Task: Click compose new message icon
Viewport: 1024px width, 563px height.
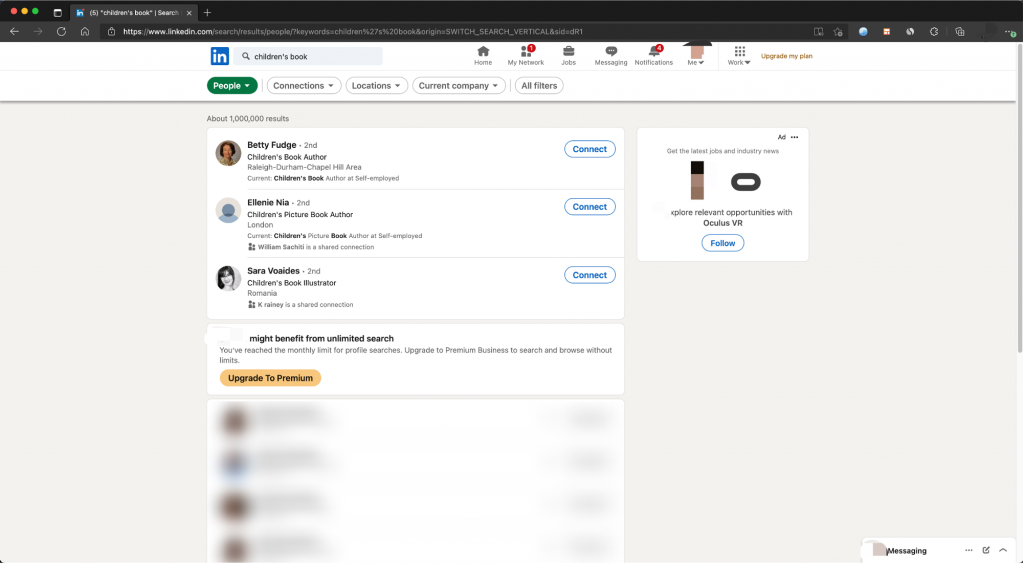Action: coord(986,550)
